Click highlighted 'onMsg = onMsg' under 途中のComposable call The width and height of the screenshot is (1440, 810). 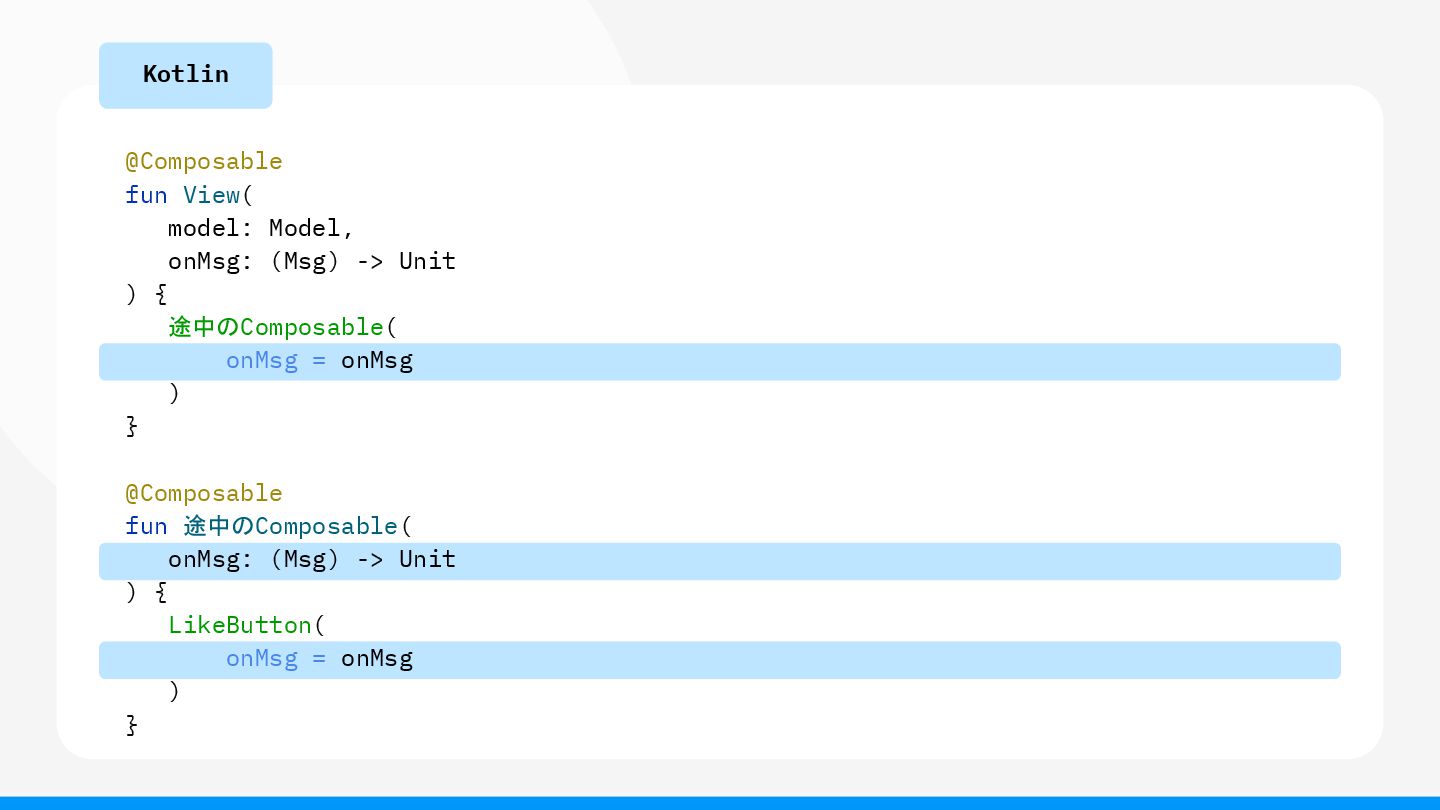[719, 361]
